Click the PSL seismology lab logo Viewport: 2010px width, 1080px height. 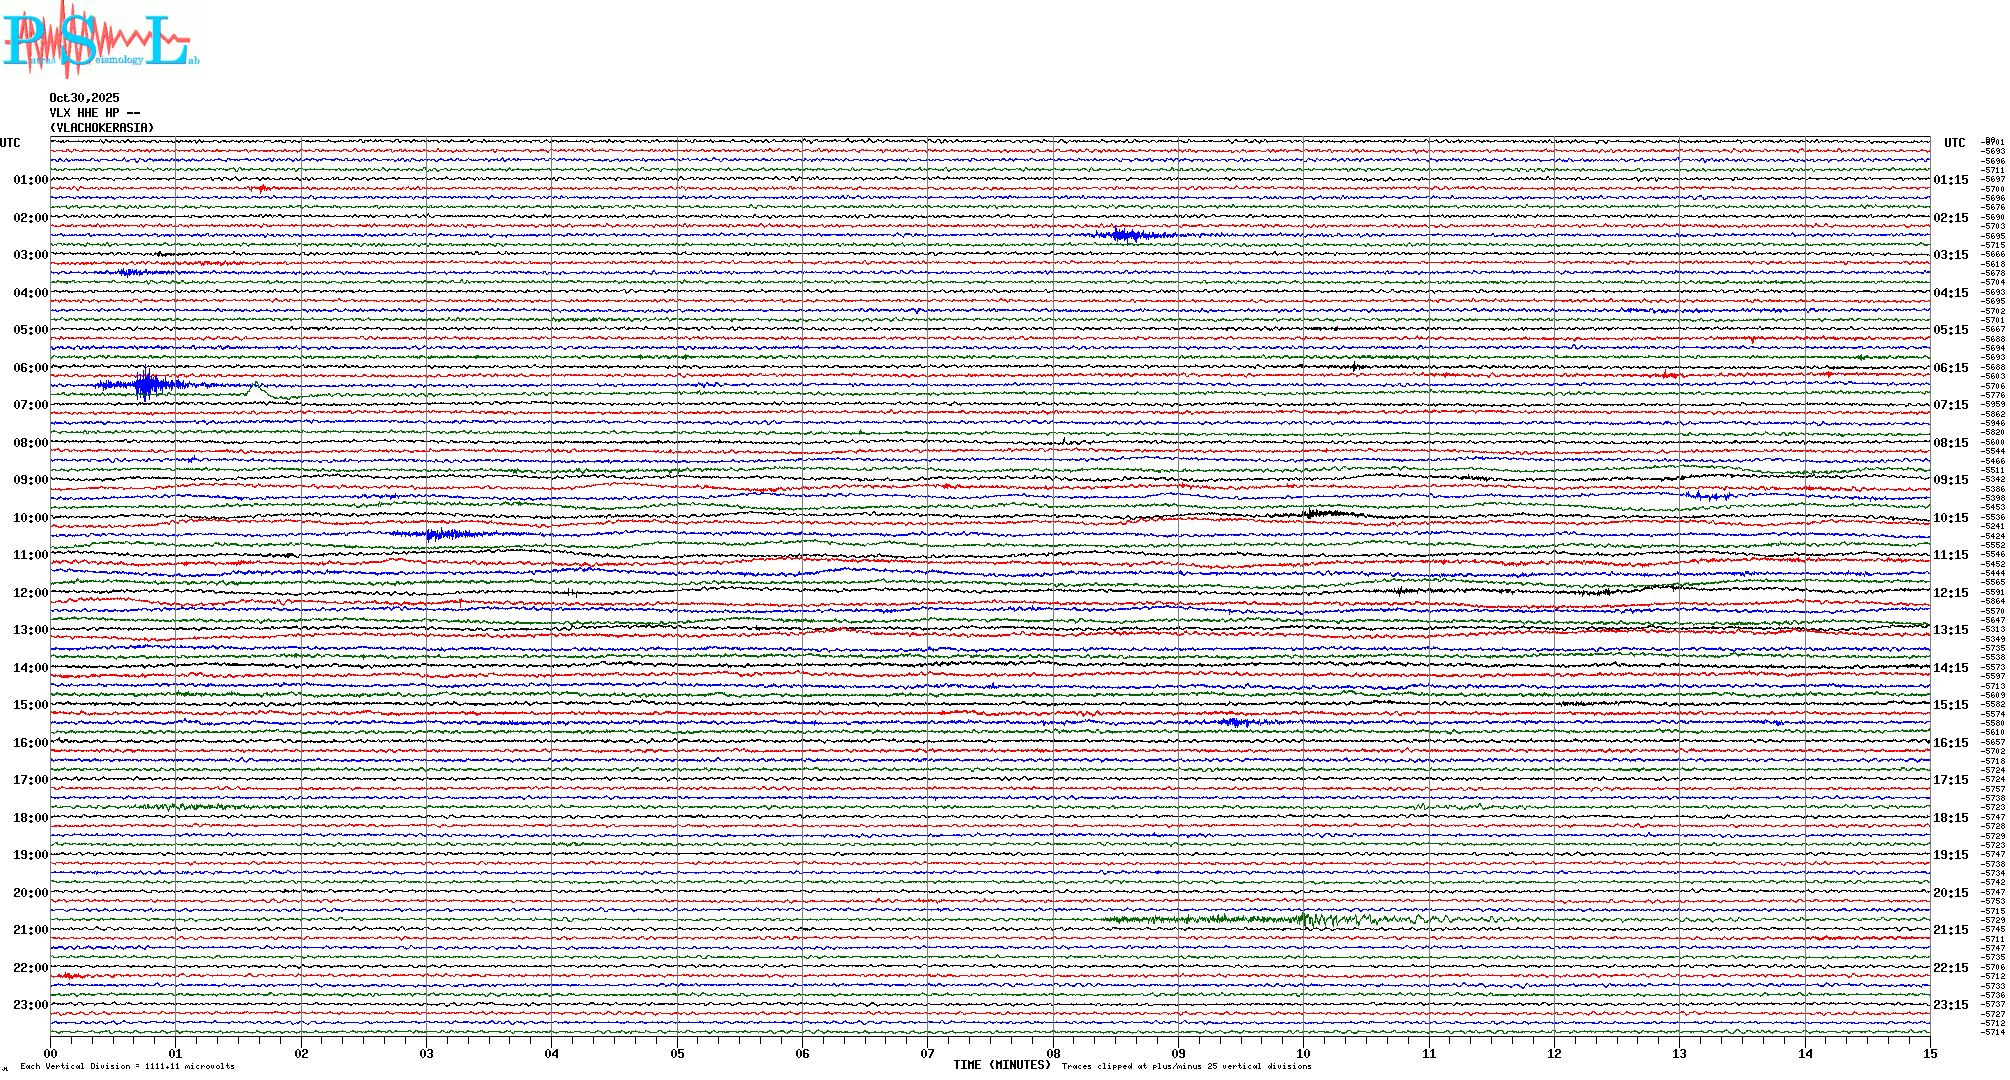pos(100,40)
